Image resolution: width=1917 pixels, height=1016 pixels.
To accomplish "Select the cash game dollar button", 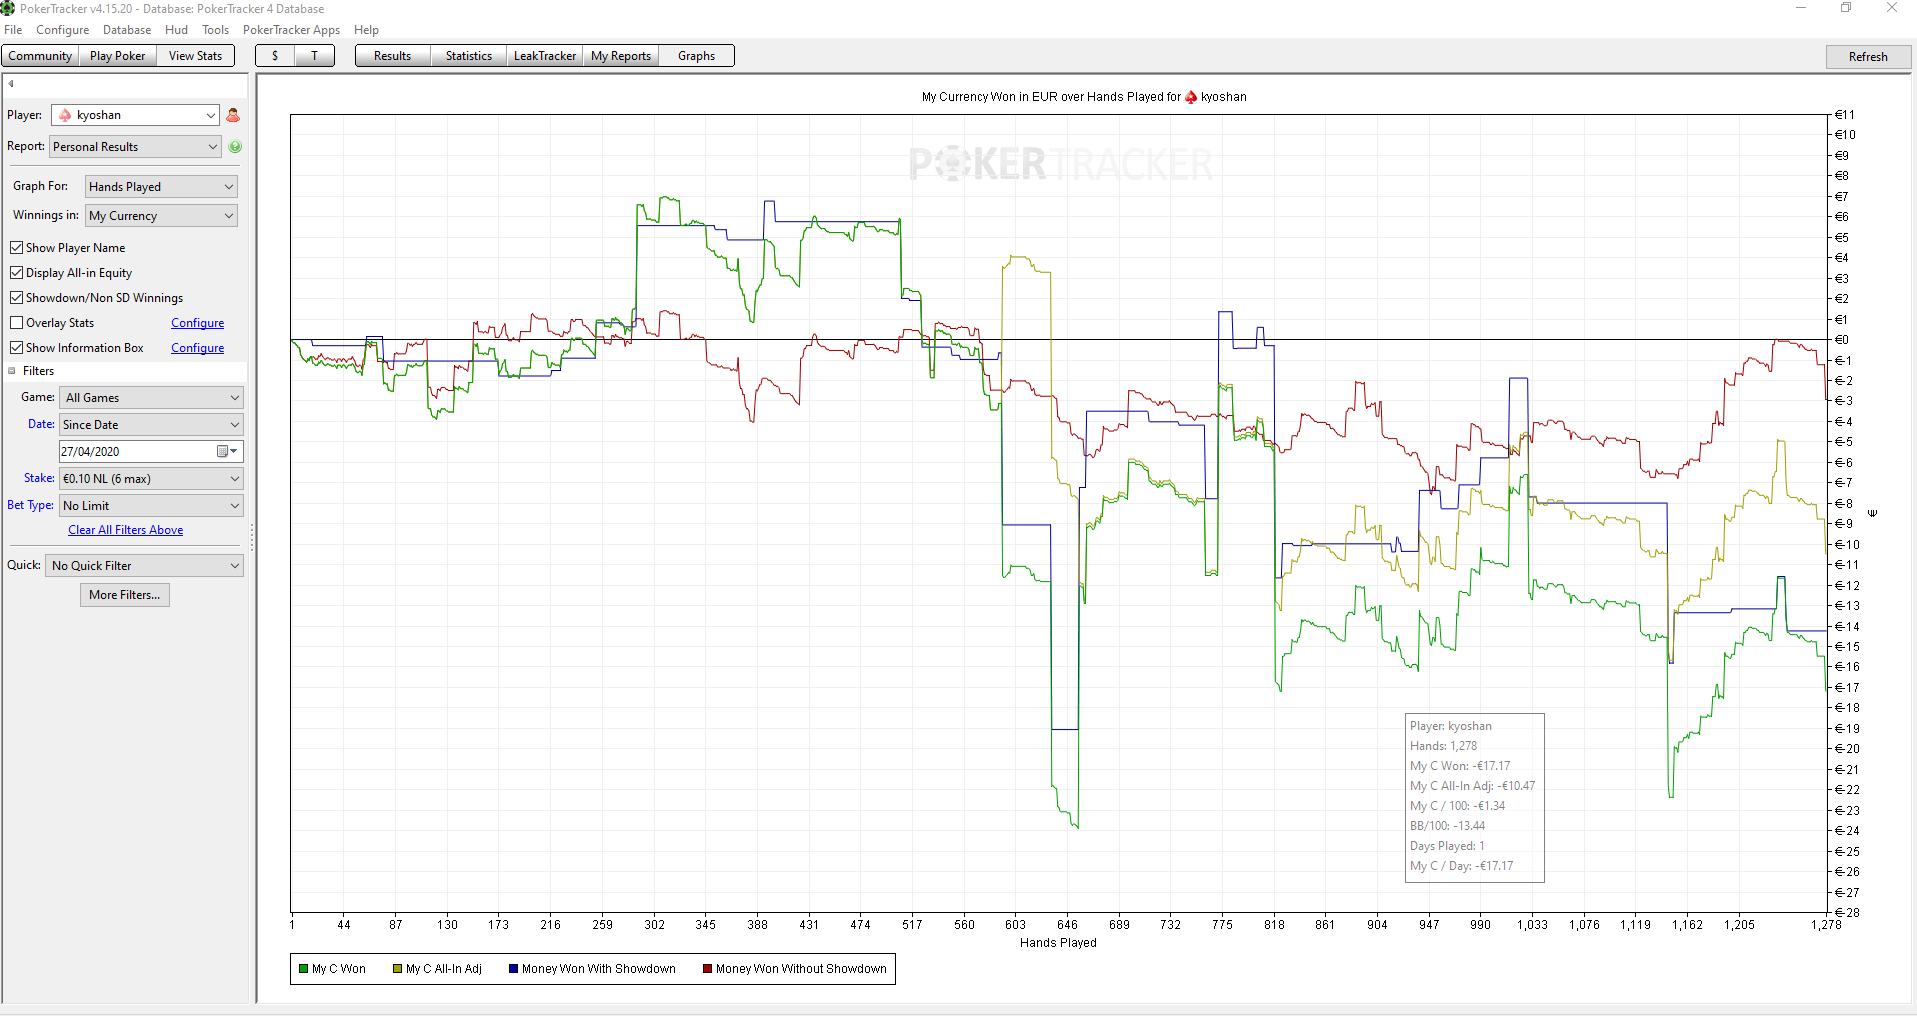I will (275, 56).
